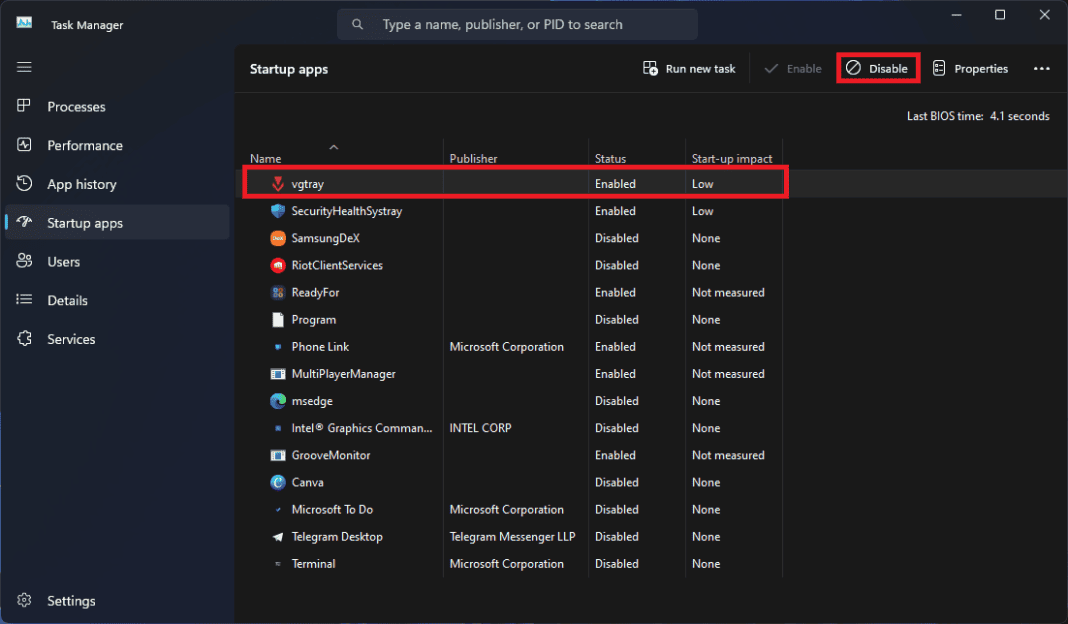Click Run new task

coord(689,68)
